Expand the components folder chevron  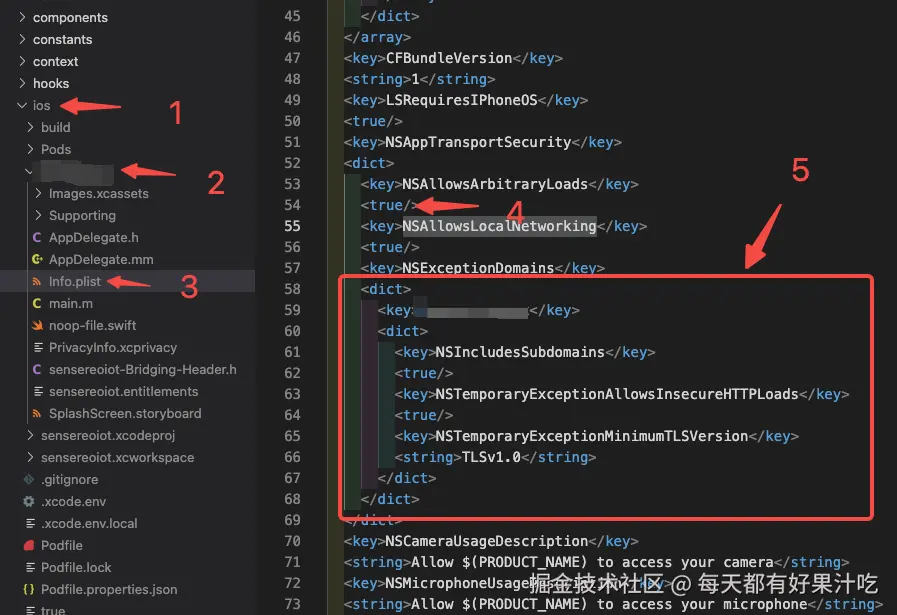(x=22, y=17)
